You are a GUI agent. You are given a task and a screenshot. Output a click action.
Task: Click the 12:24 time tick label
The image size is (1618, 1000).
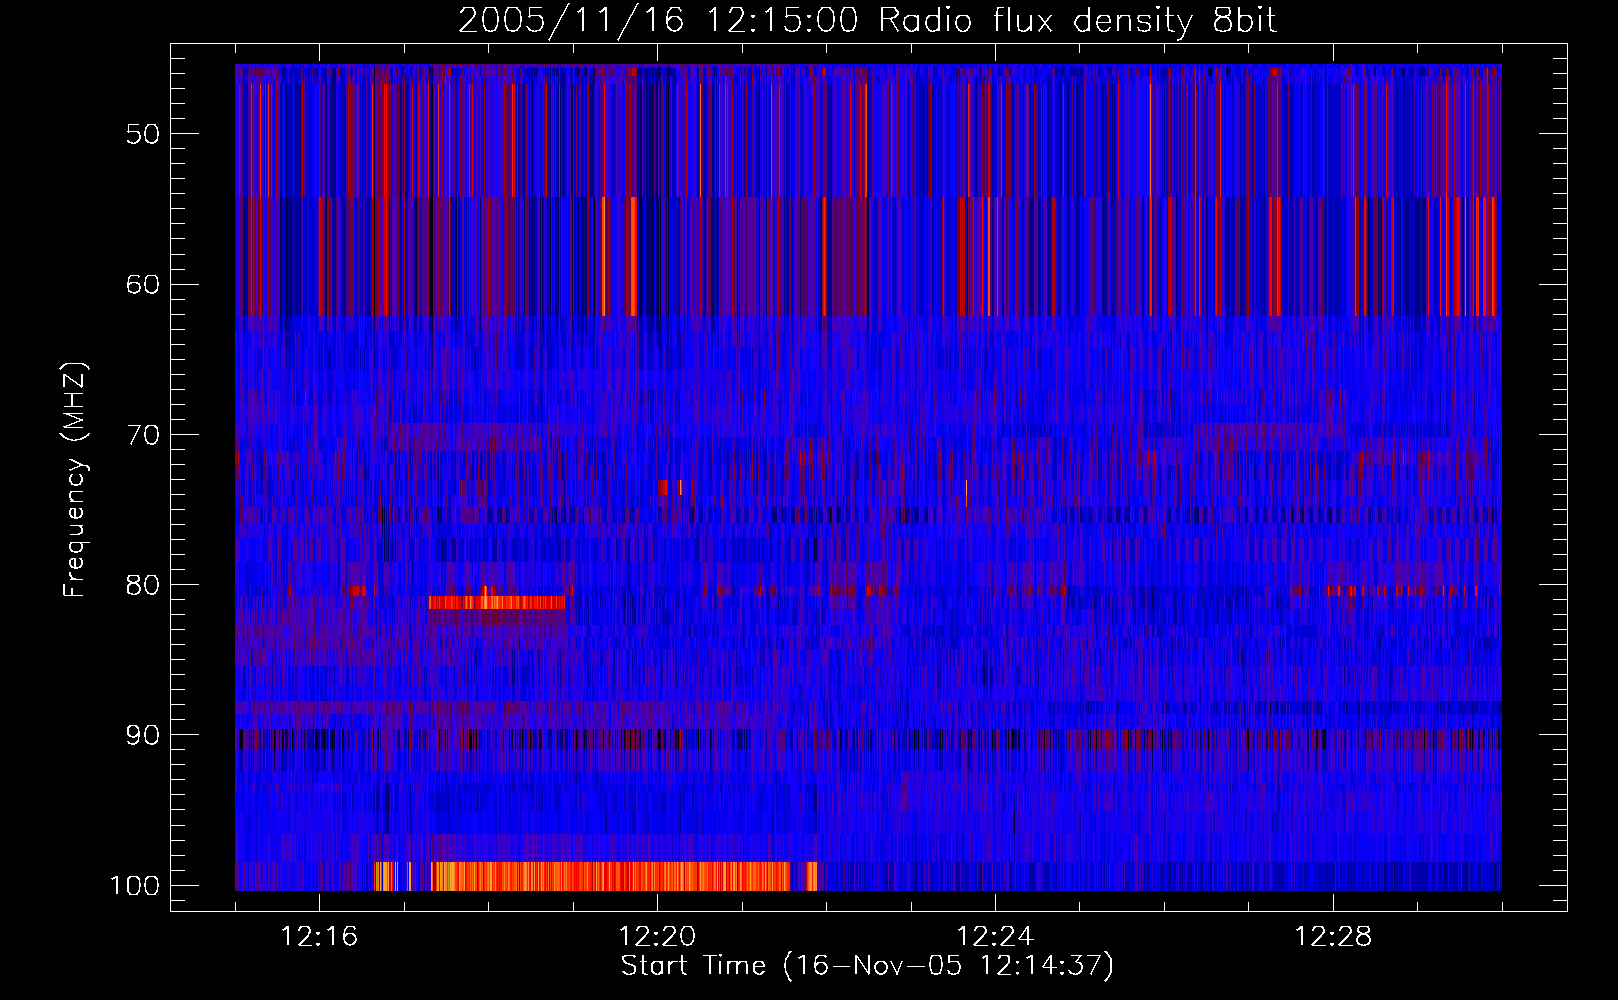995,937
